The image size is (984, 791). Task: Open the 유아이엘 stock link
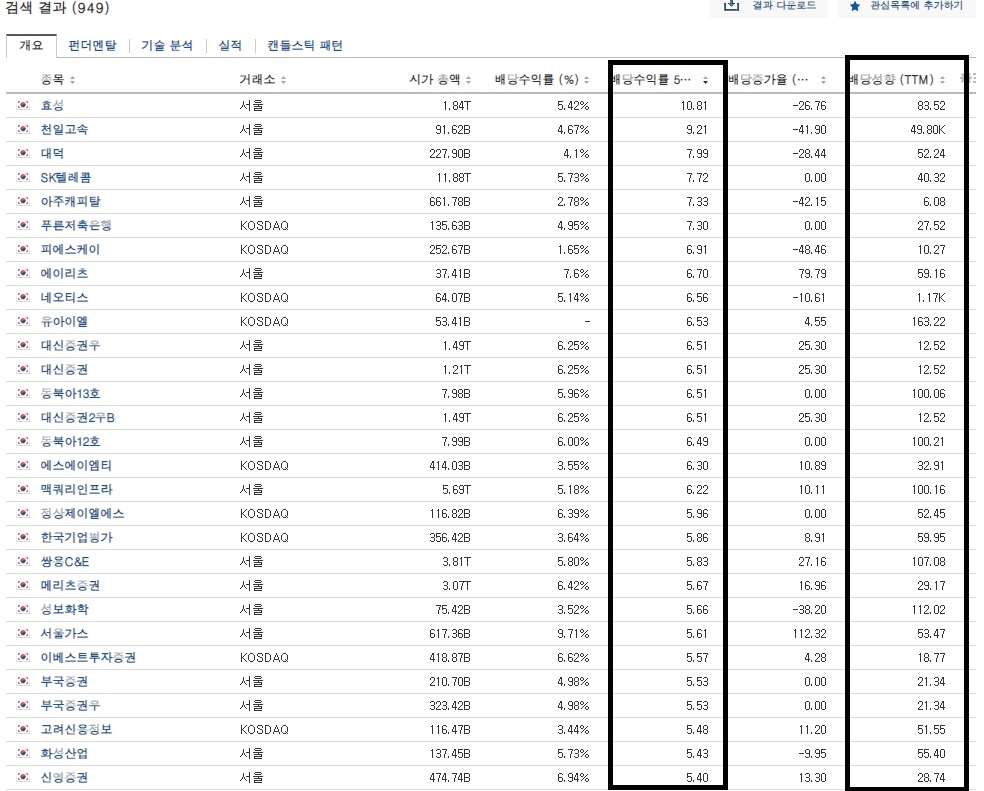click(x=64, y=321)
